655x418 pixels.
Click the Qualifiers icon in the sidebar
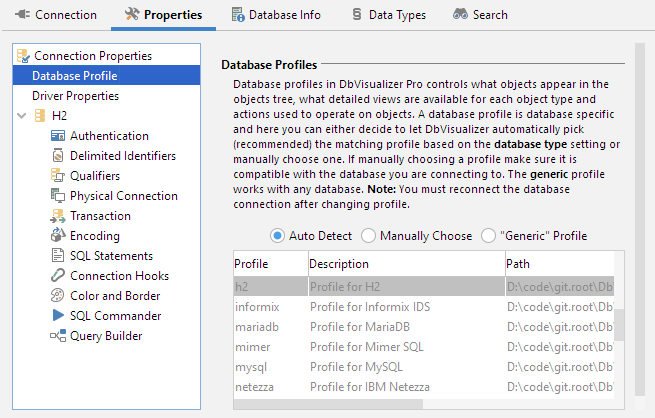[x=57, y=176]
